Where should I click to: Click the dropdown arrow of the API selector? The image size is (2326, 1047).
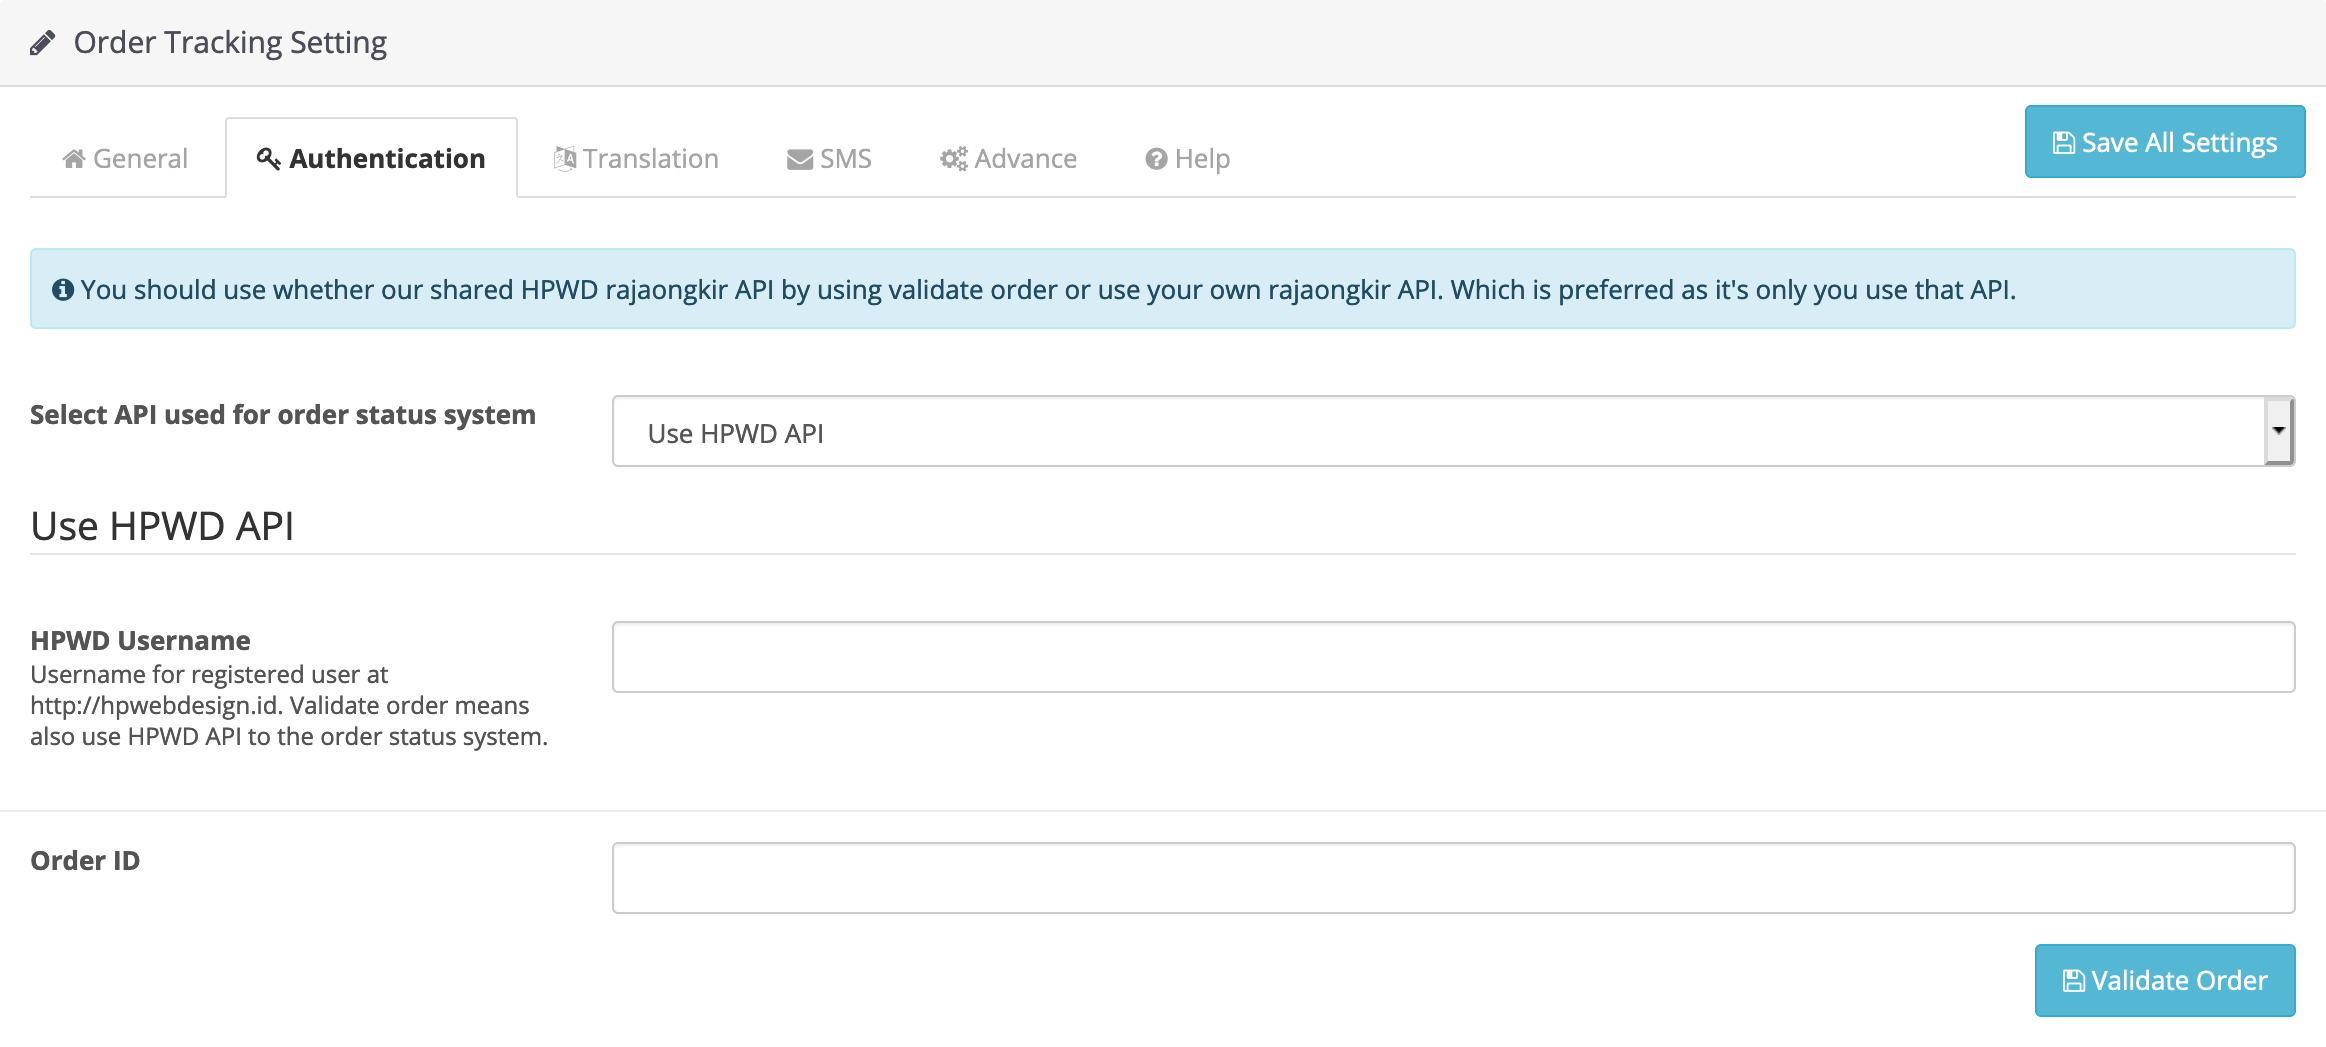click(2278, 431)
